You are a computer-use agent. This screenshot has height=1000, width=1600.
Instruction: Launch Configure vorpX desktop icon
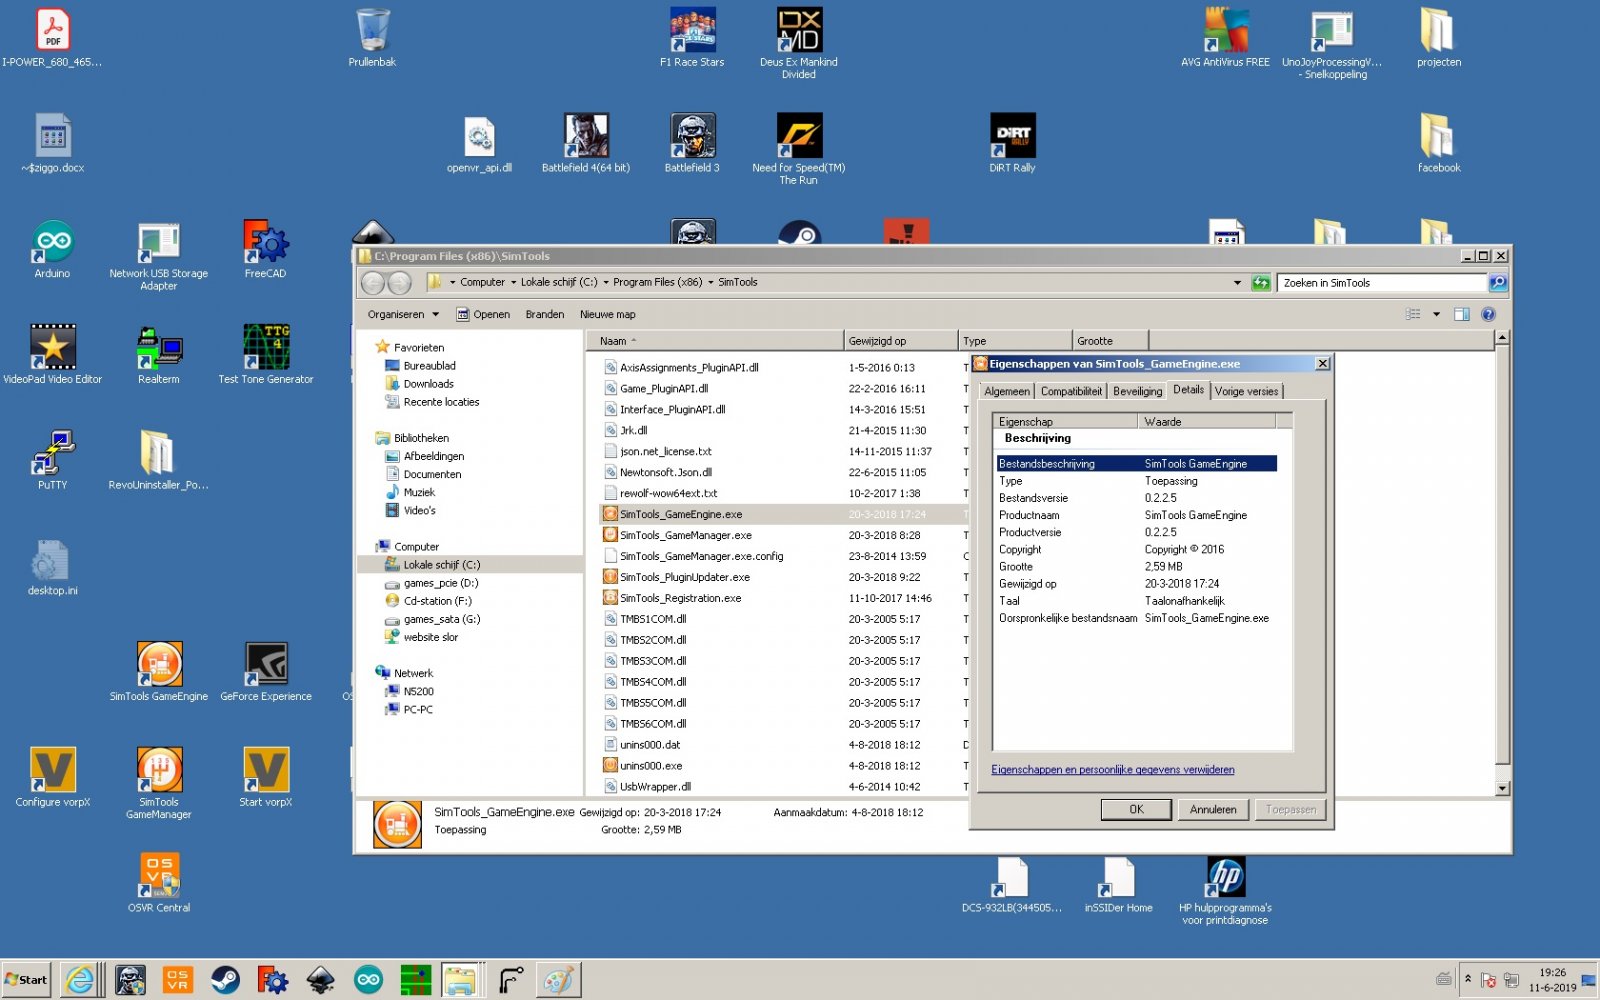tap(52, 778)
